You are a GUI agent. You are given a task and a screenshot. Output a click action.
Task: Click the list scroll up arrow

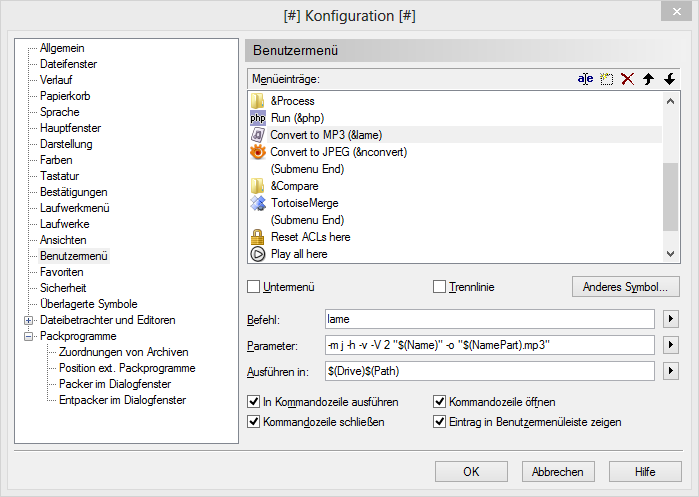(x=670, y=101)
